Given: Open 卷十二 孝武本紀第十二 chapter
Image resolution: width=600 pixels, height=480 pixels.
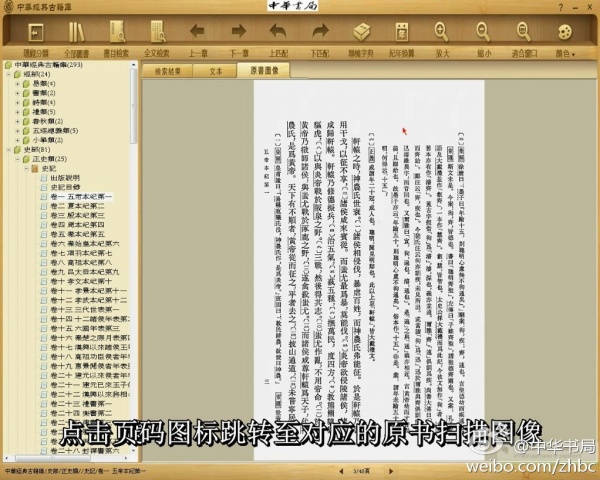Looking at the screenshot, I should pyautogui.click(x=89, y=300).
